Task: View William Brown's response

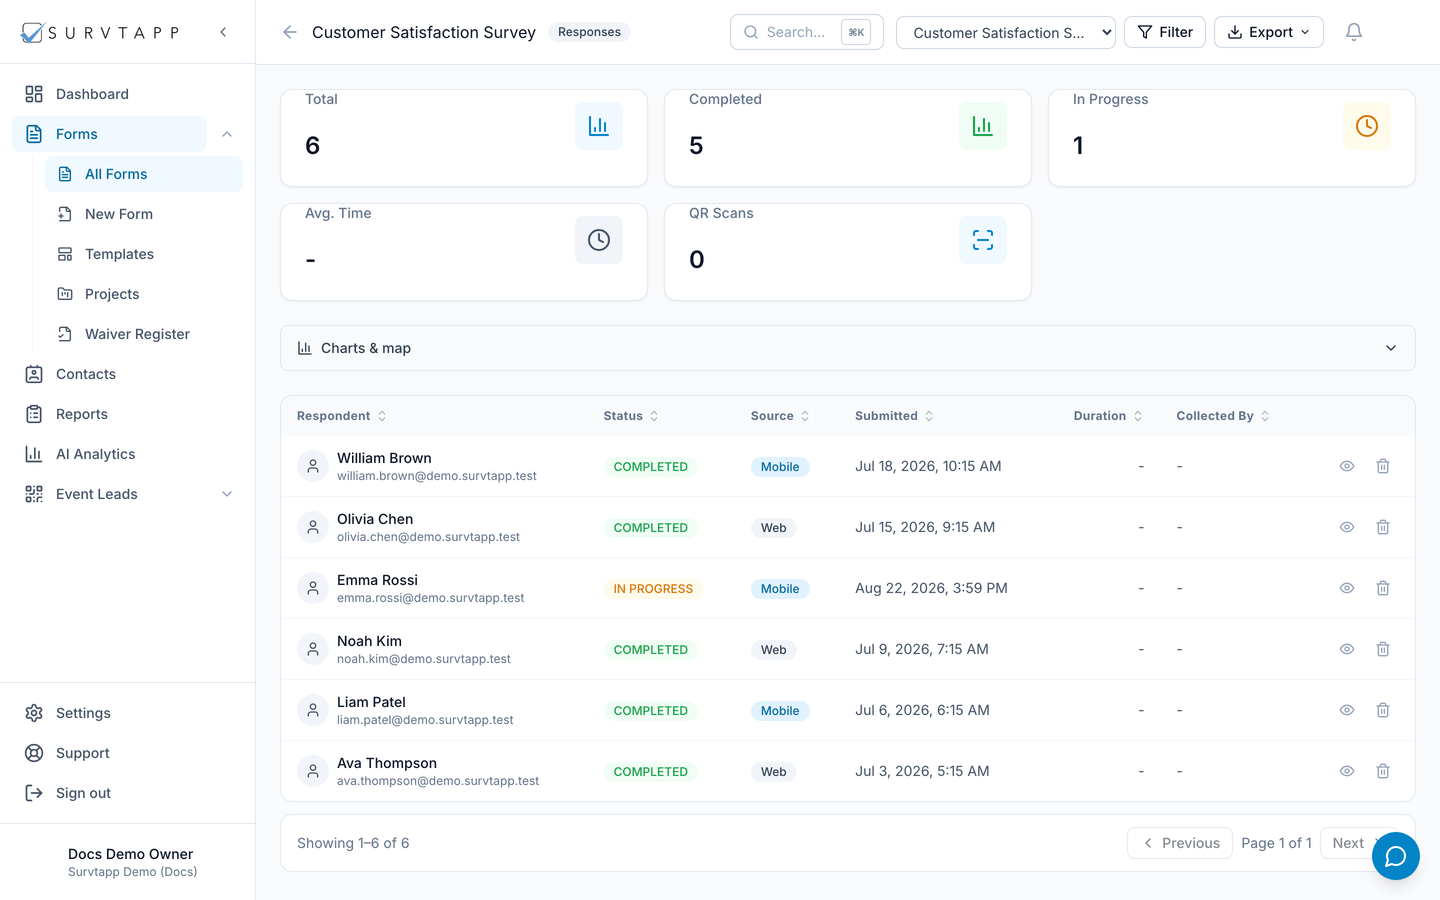Action: [x=1347, y=466]
